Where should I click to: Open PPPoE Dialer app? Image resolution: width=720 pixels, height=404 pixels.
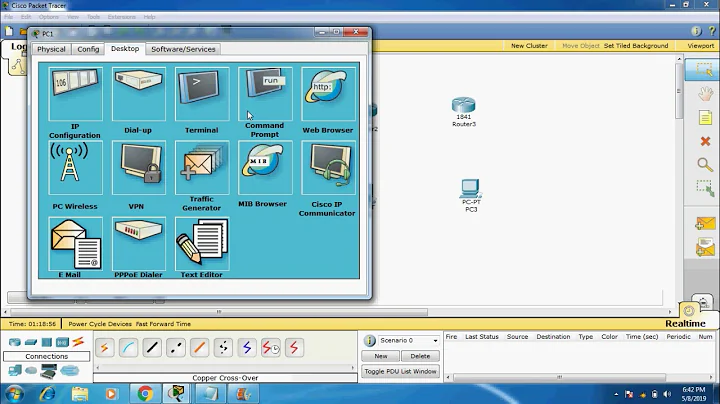point(139,244)
